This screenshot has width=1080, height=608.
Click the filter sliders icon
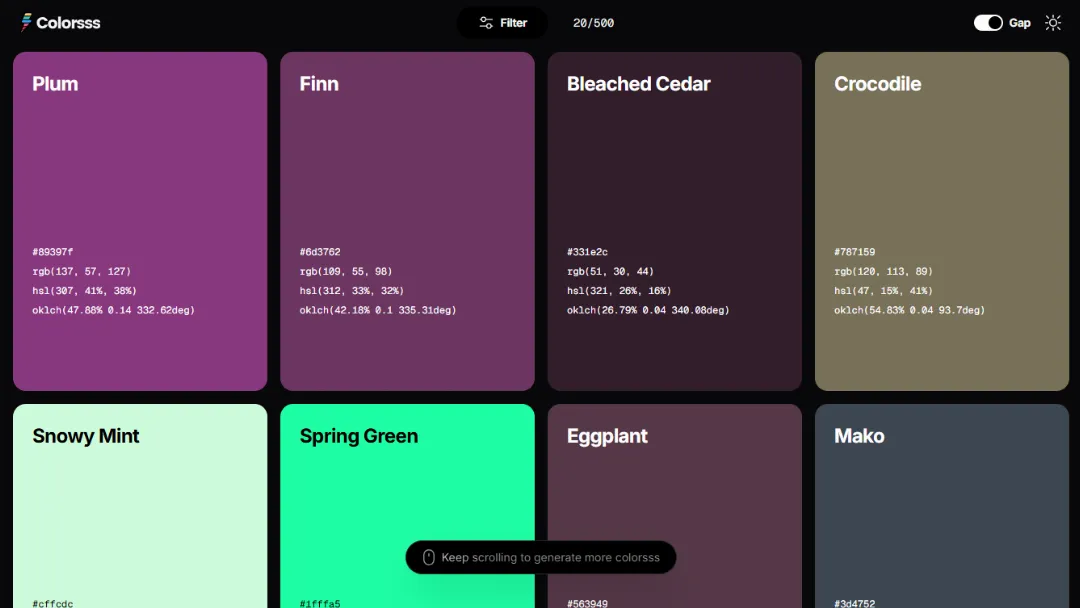(486, 23)
